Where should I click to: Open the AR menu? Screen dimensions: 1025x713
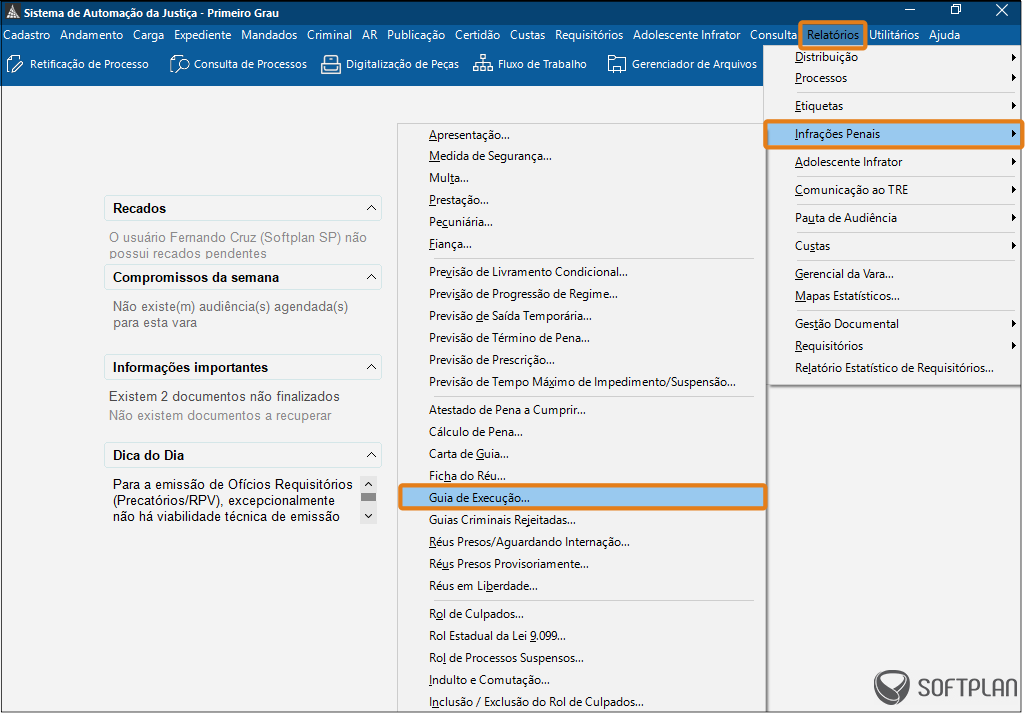click(x=369, y=35)
